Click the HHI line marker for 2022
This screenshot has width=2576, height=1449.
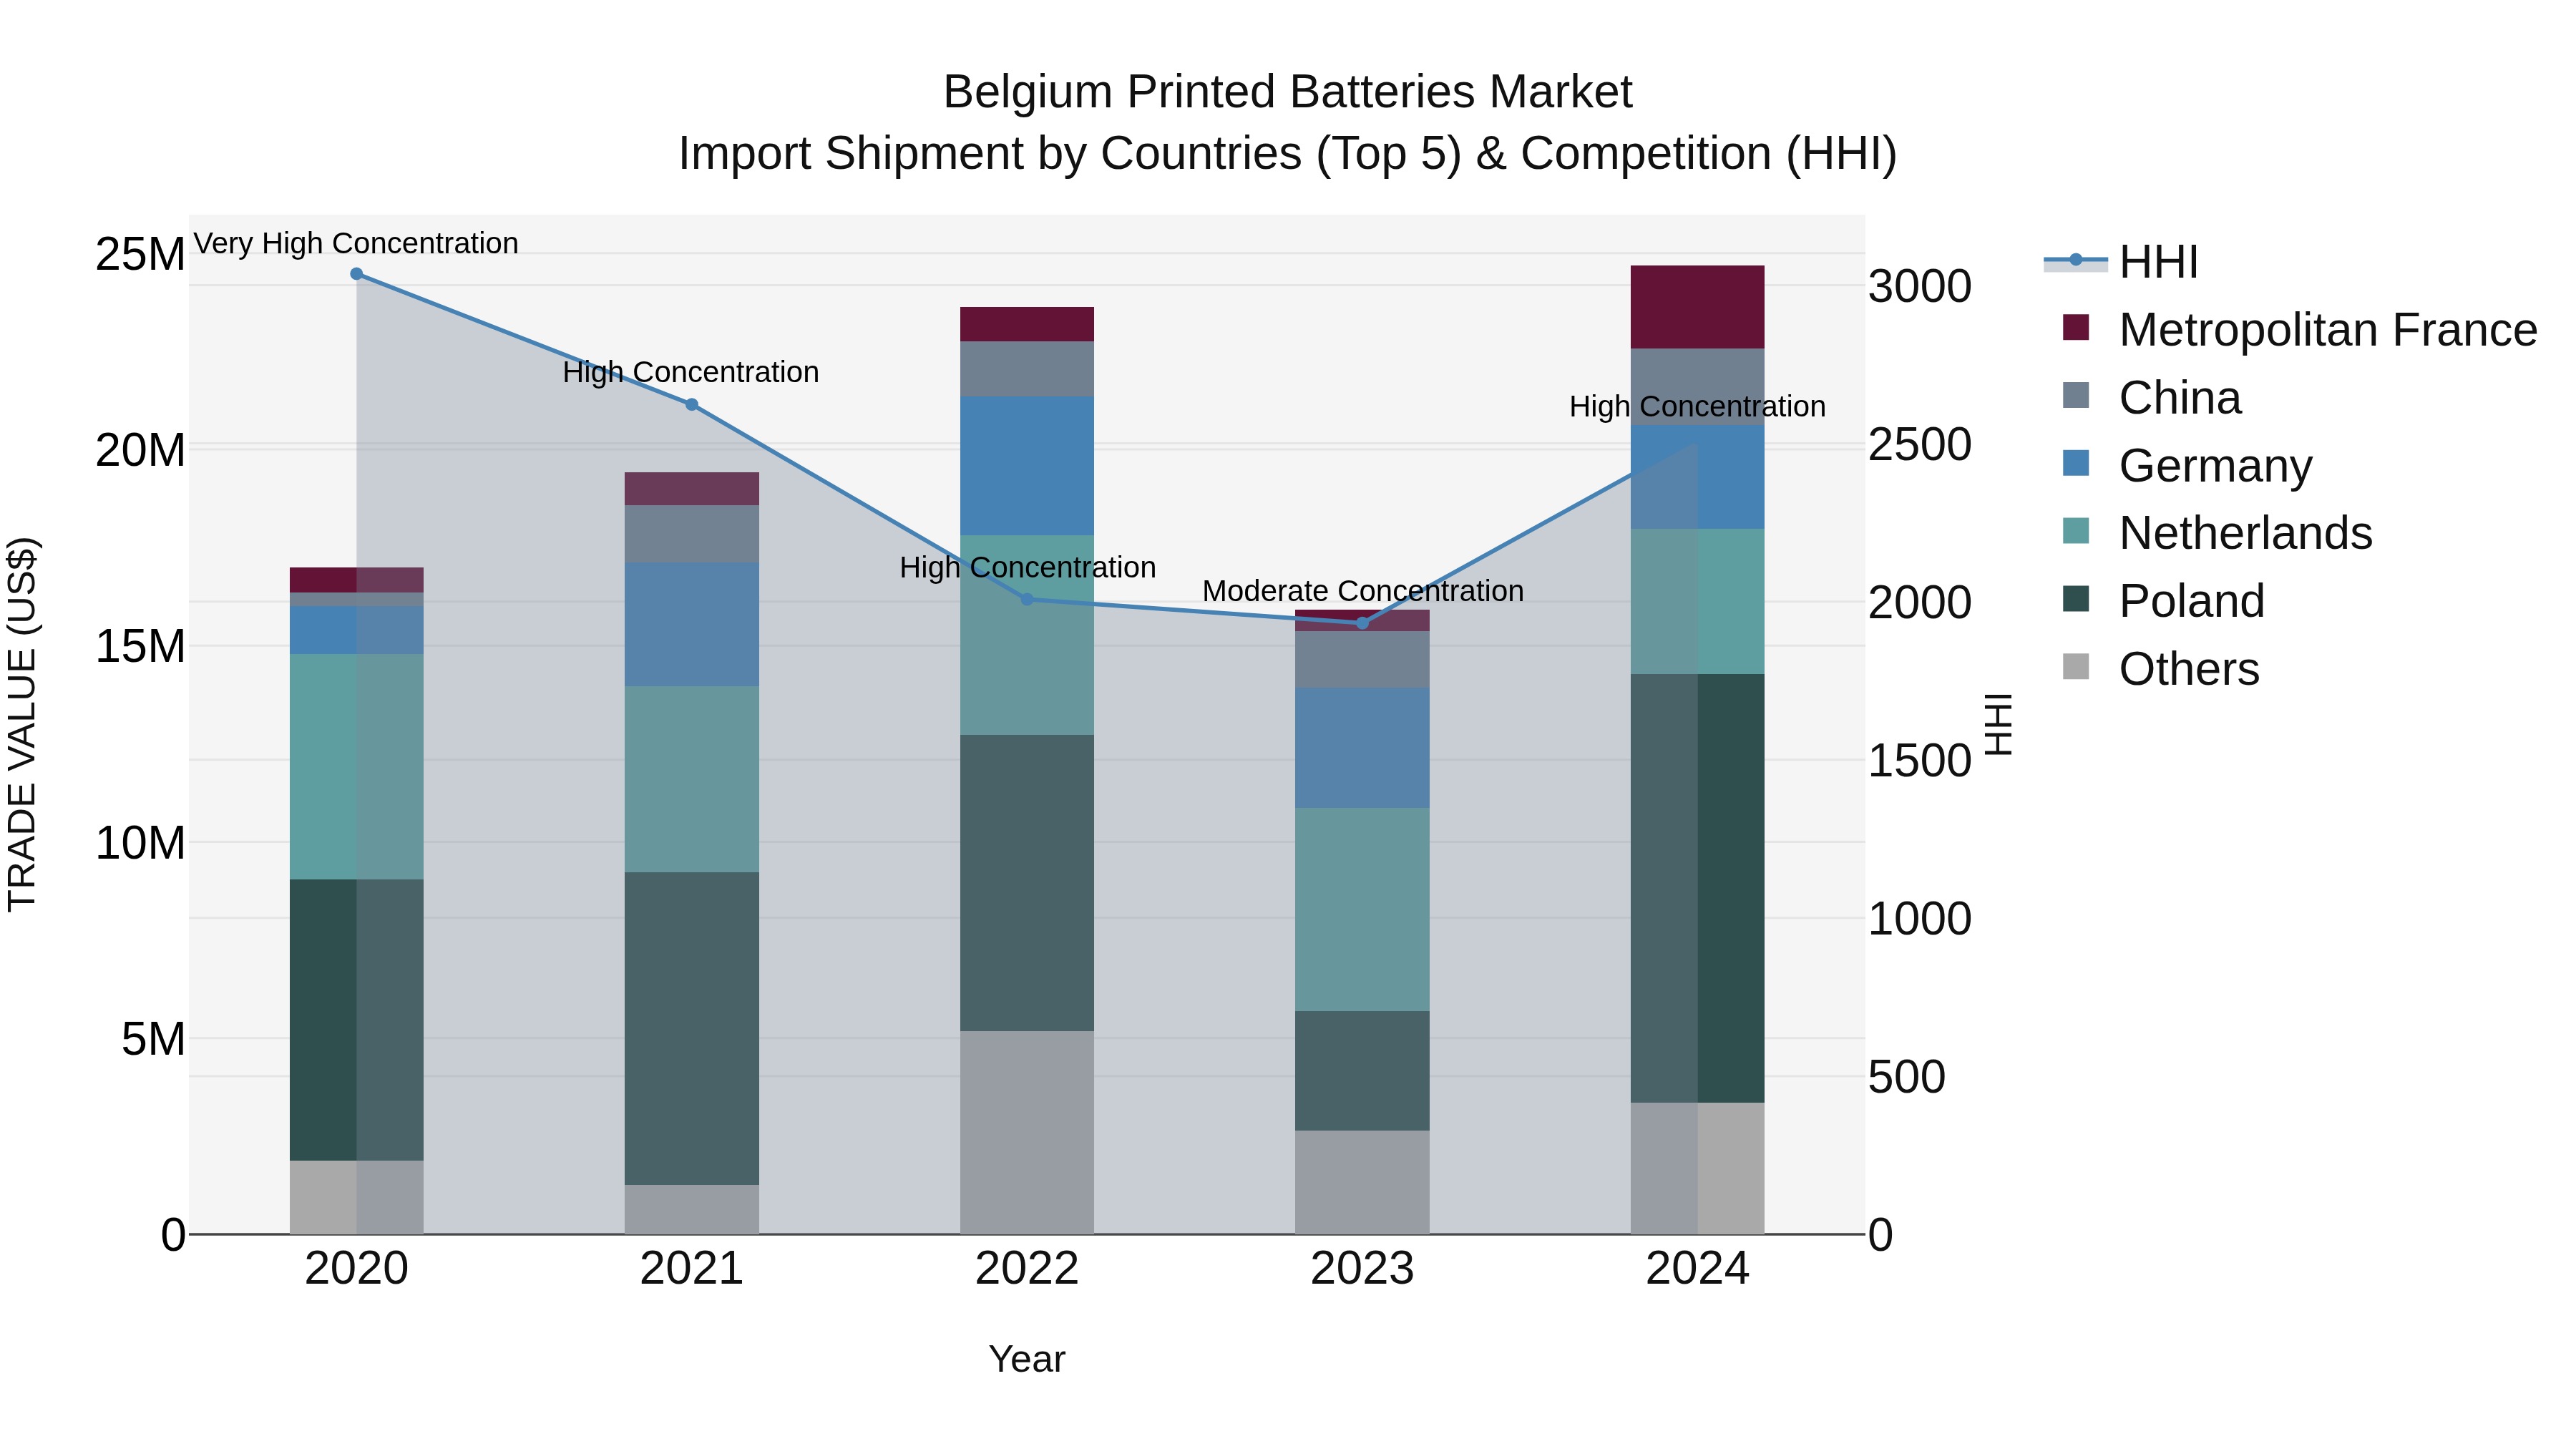click(1027, 600)
